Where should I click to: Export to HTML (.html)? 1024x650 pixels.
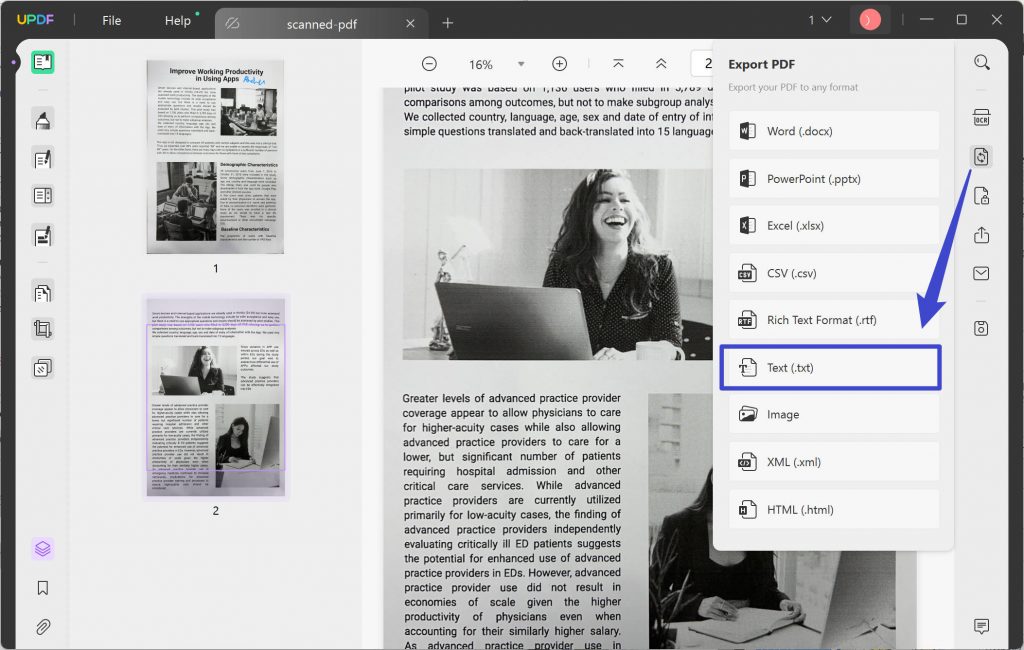(834, 510)
